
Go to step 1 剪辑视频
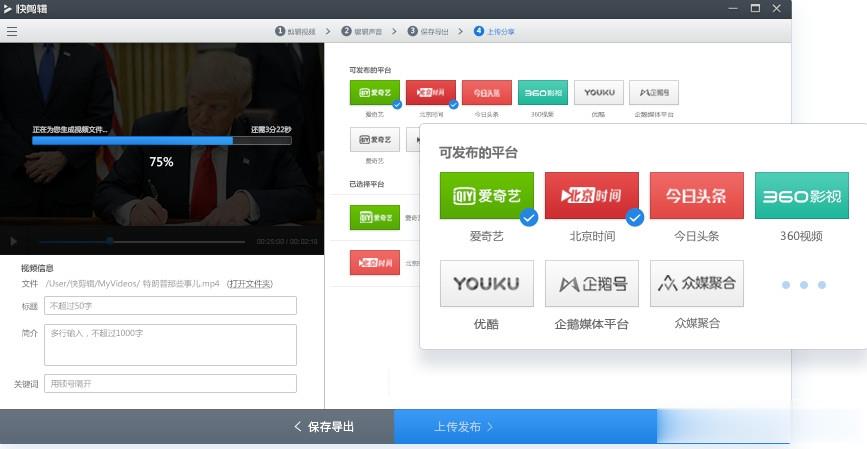point(296,31)
